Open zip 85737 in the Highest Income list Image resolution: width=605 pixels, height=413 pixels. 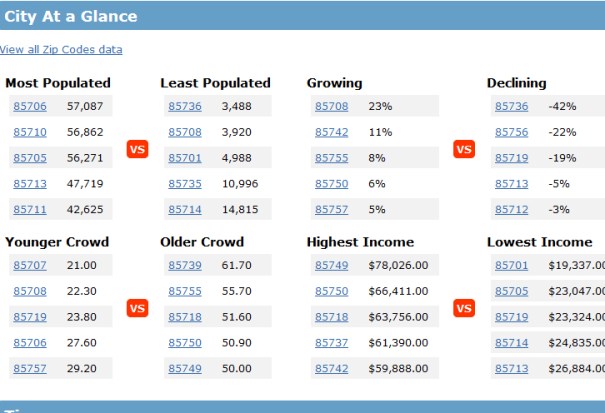331,343
